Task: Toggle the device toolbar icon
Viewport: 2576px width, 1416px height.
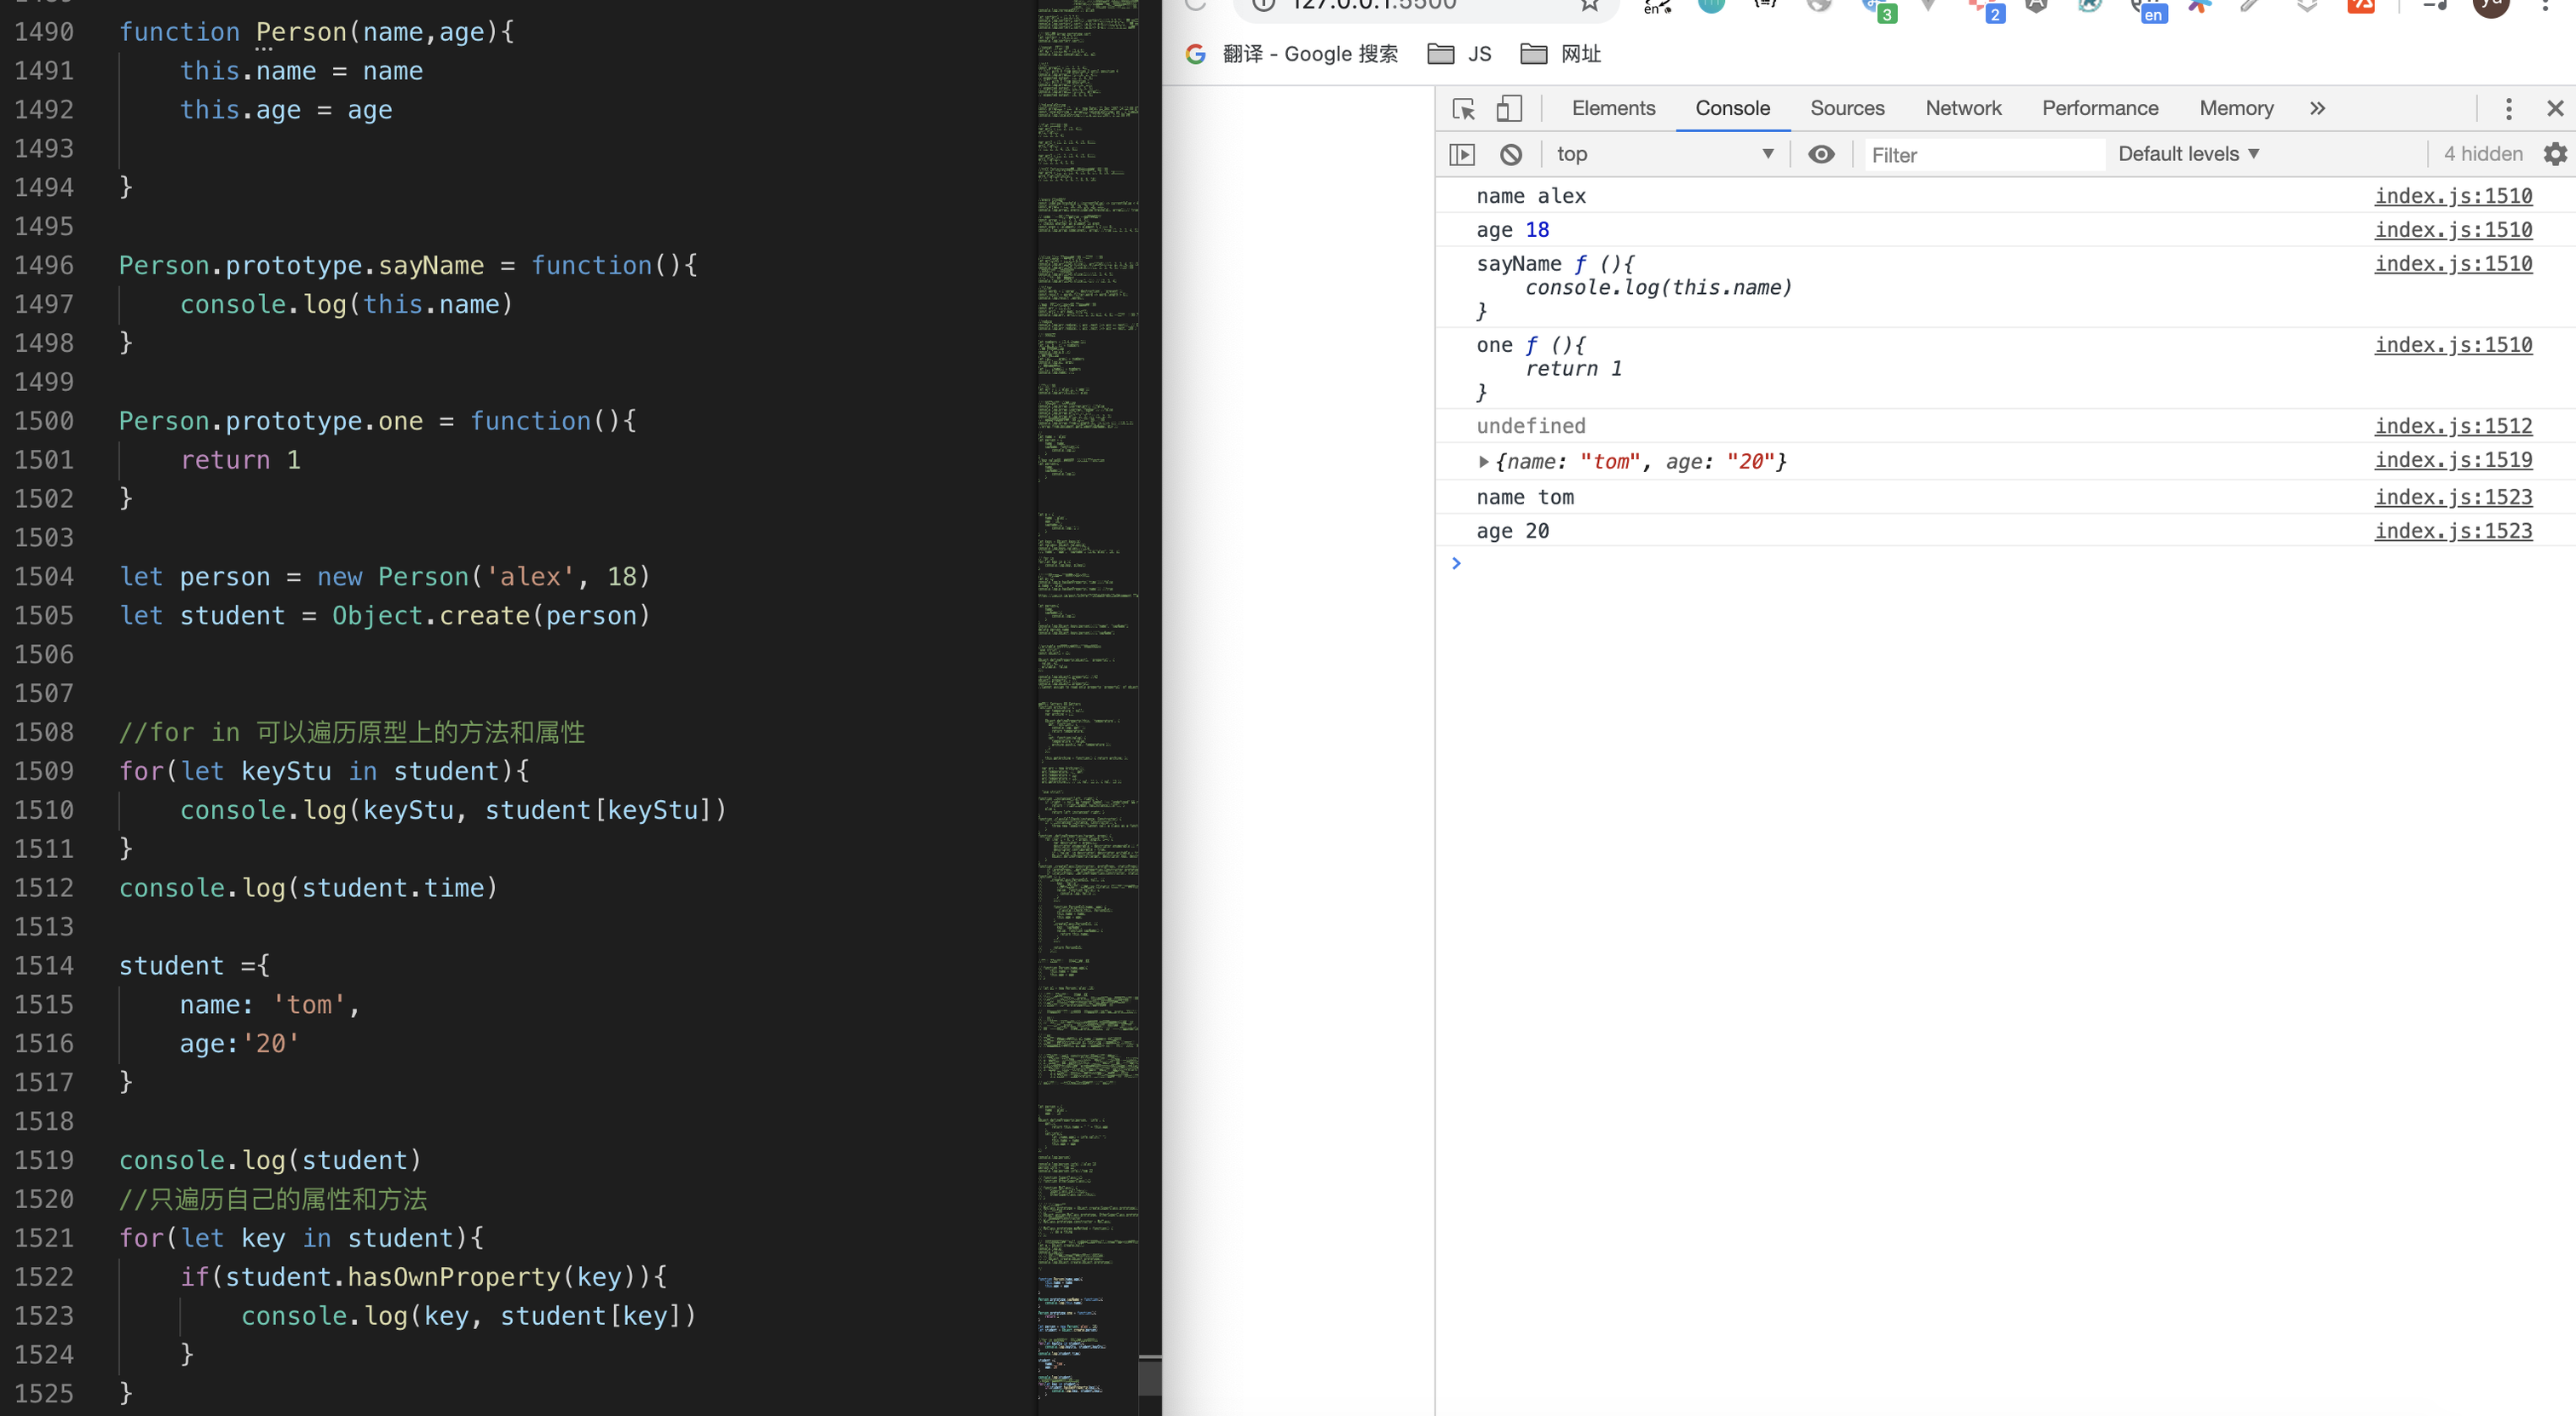Action: (1508, 108)
